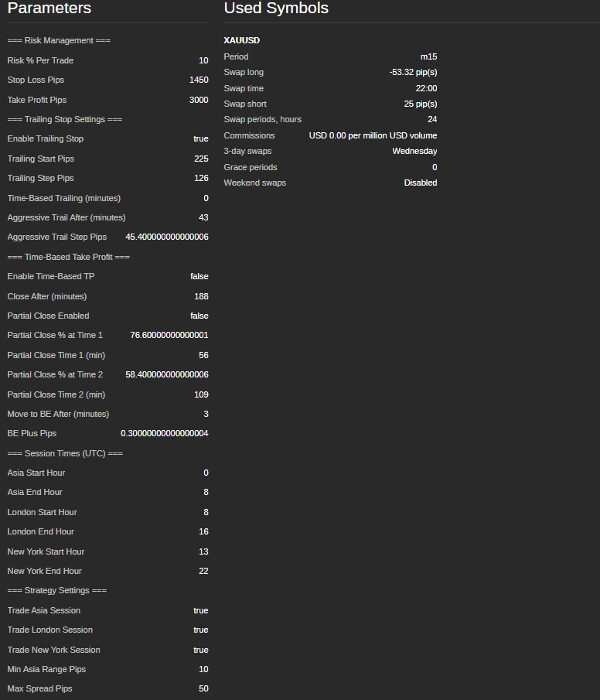Click London End Hour value 16
The image size is (600, 700).
204,532
